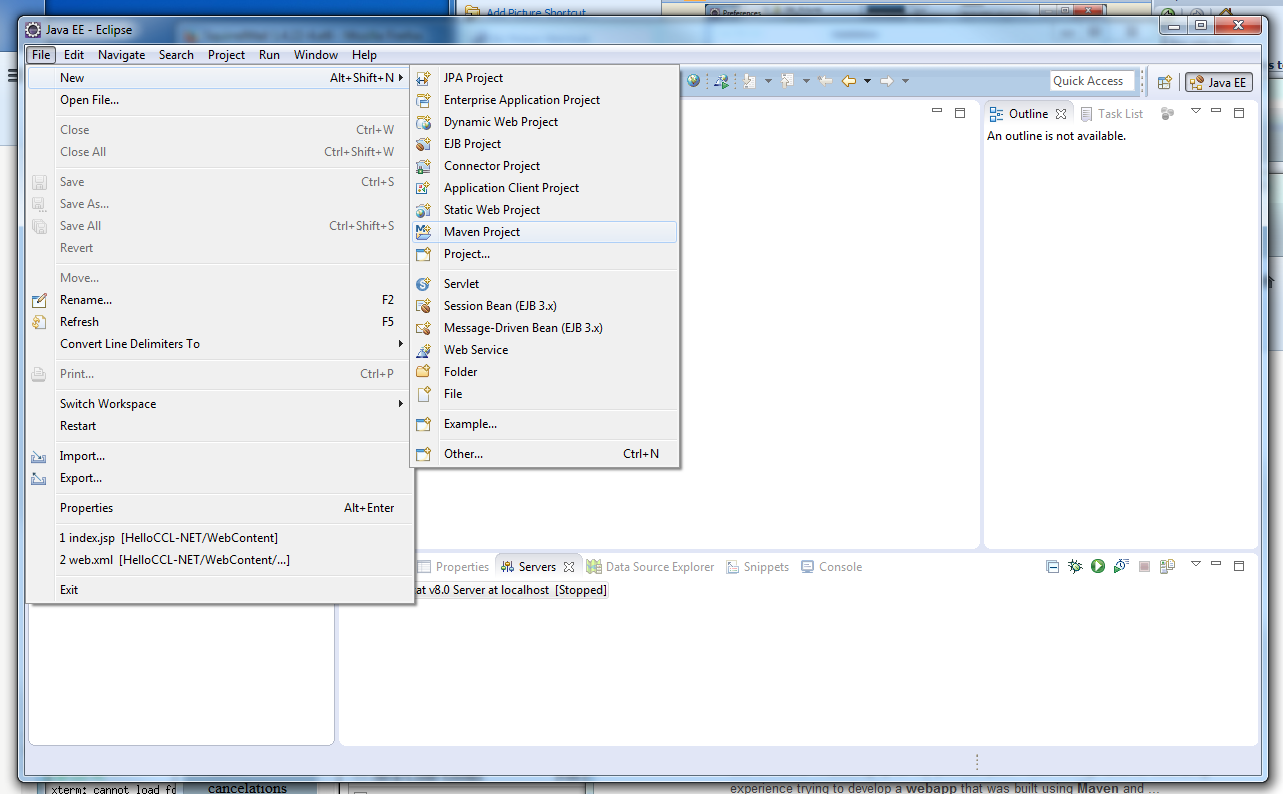Select Dynamic Web Project from New menu

coord(501,122)
